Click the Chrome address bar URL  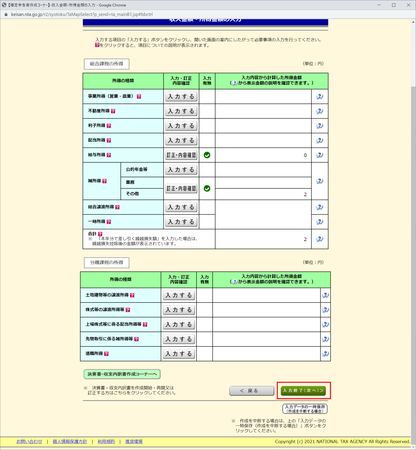click(x=82, y=14)
